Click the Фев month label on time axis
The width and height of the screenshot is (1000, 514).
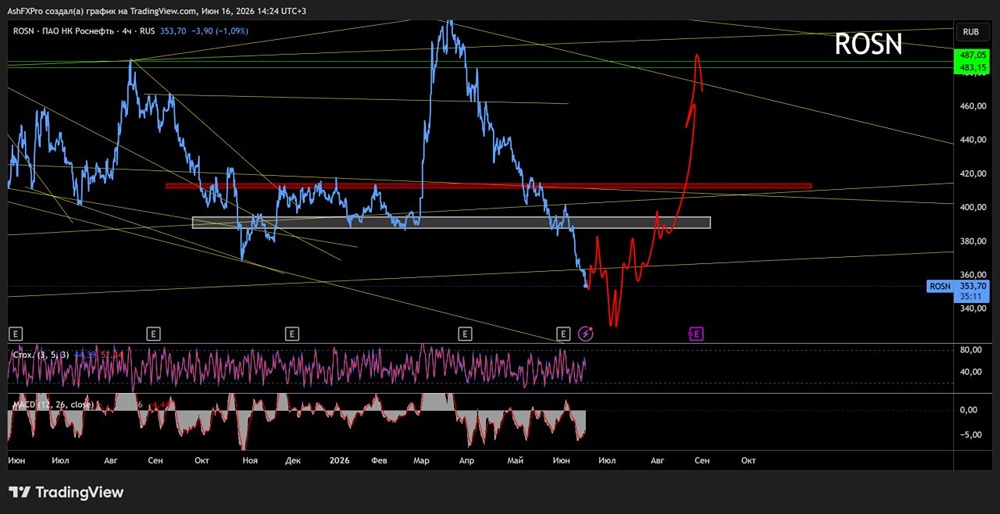(379, 460)
